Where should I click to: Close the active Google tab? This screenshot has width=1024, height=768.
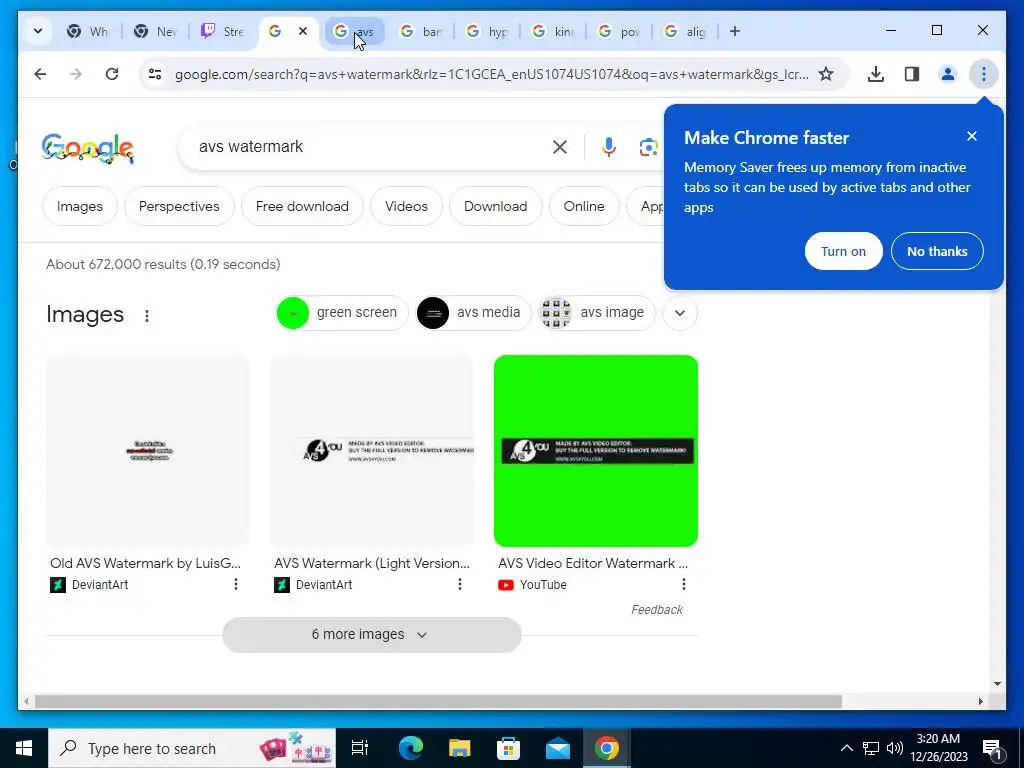(x=303, y=31)
